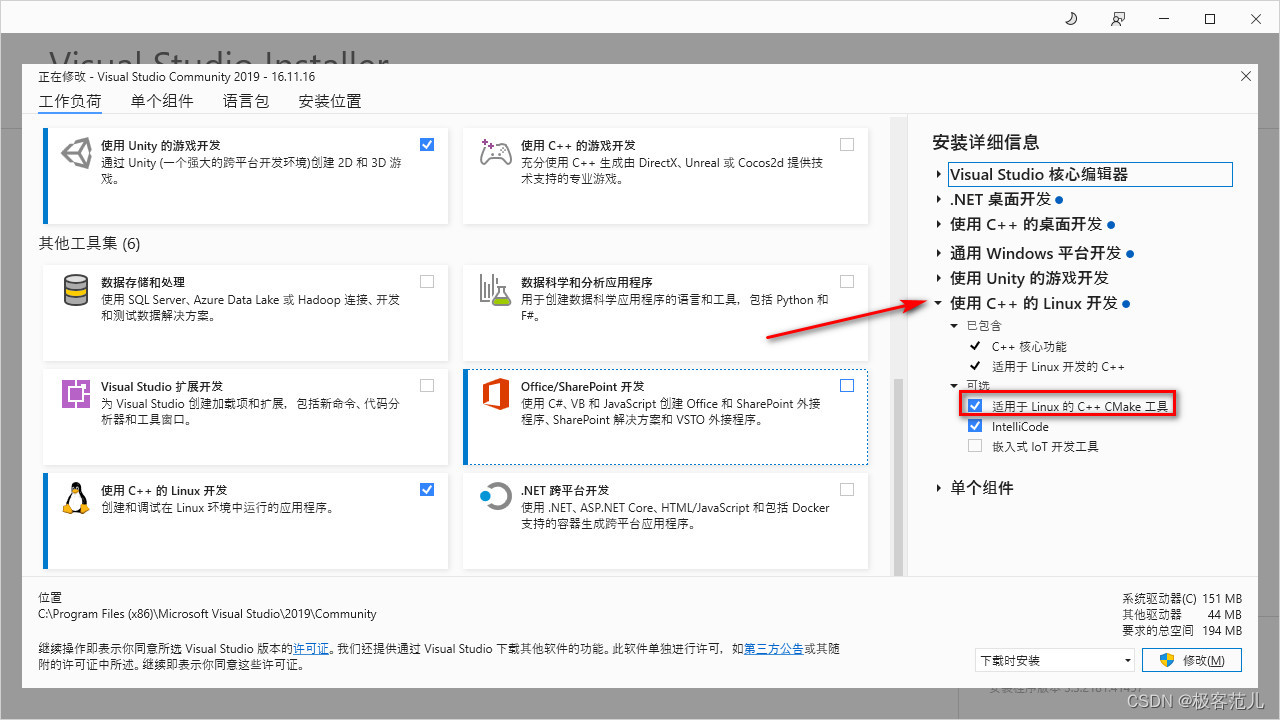The image size is (1280, 720).
Task: Check the embedded IoT development tools option
Action: [x=975, y=446]
